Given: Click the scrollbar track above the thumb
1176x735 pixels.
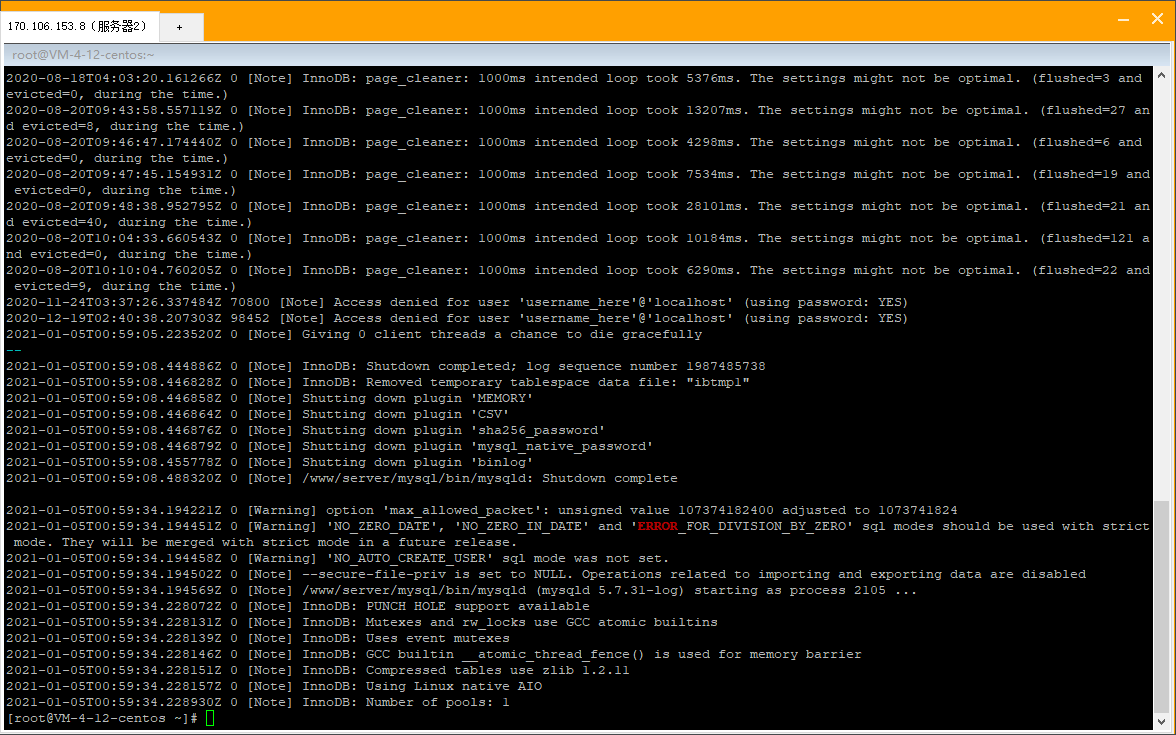Looking at the screenshot, I should 1161,291.
